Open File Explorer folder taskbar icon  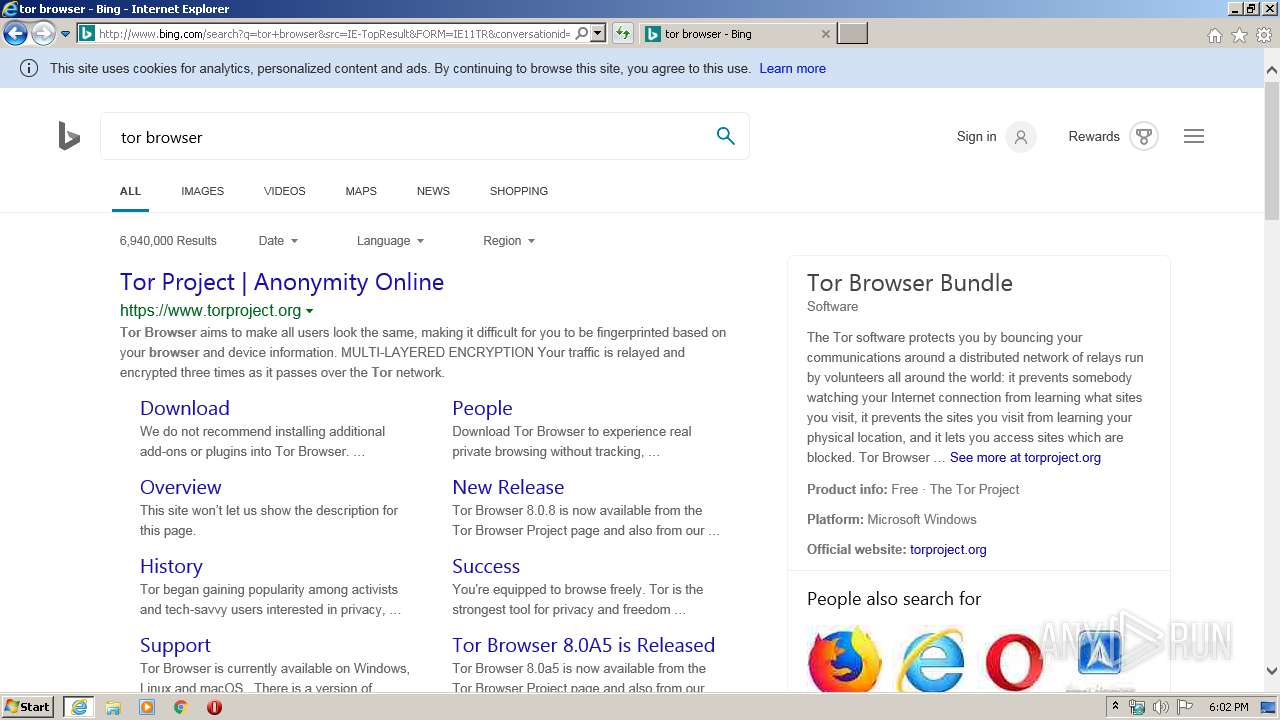113,707
